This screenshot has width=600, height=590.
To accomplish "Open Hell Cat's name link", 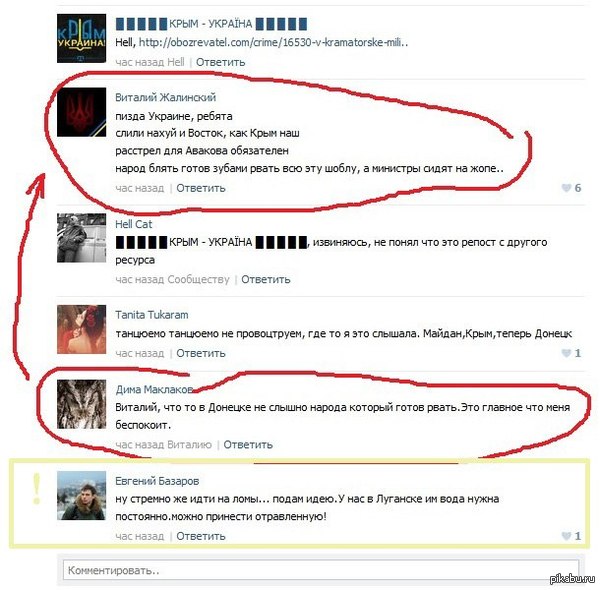I will [134, 224].
